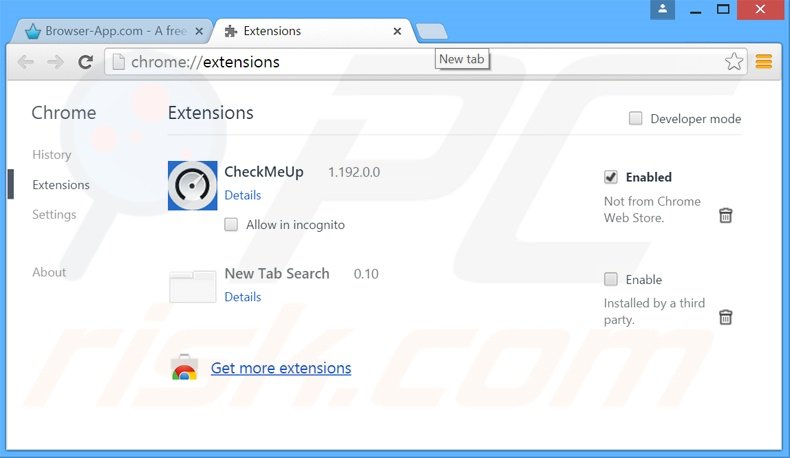Open Details link for New Tab Search
Screen dimensions: 790x458
pos(242,297)
